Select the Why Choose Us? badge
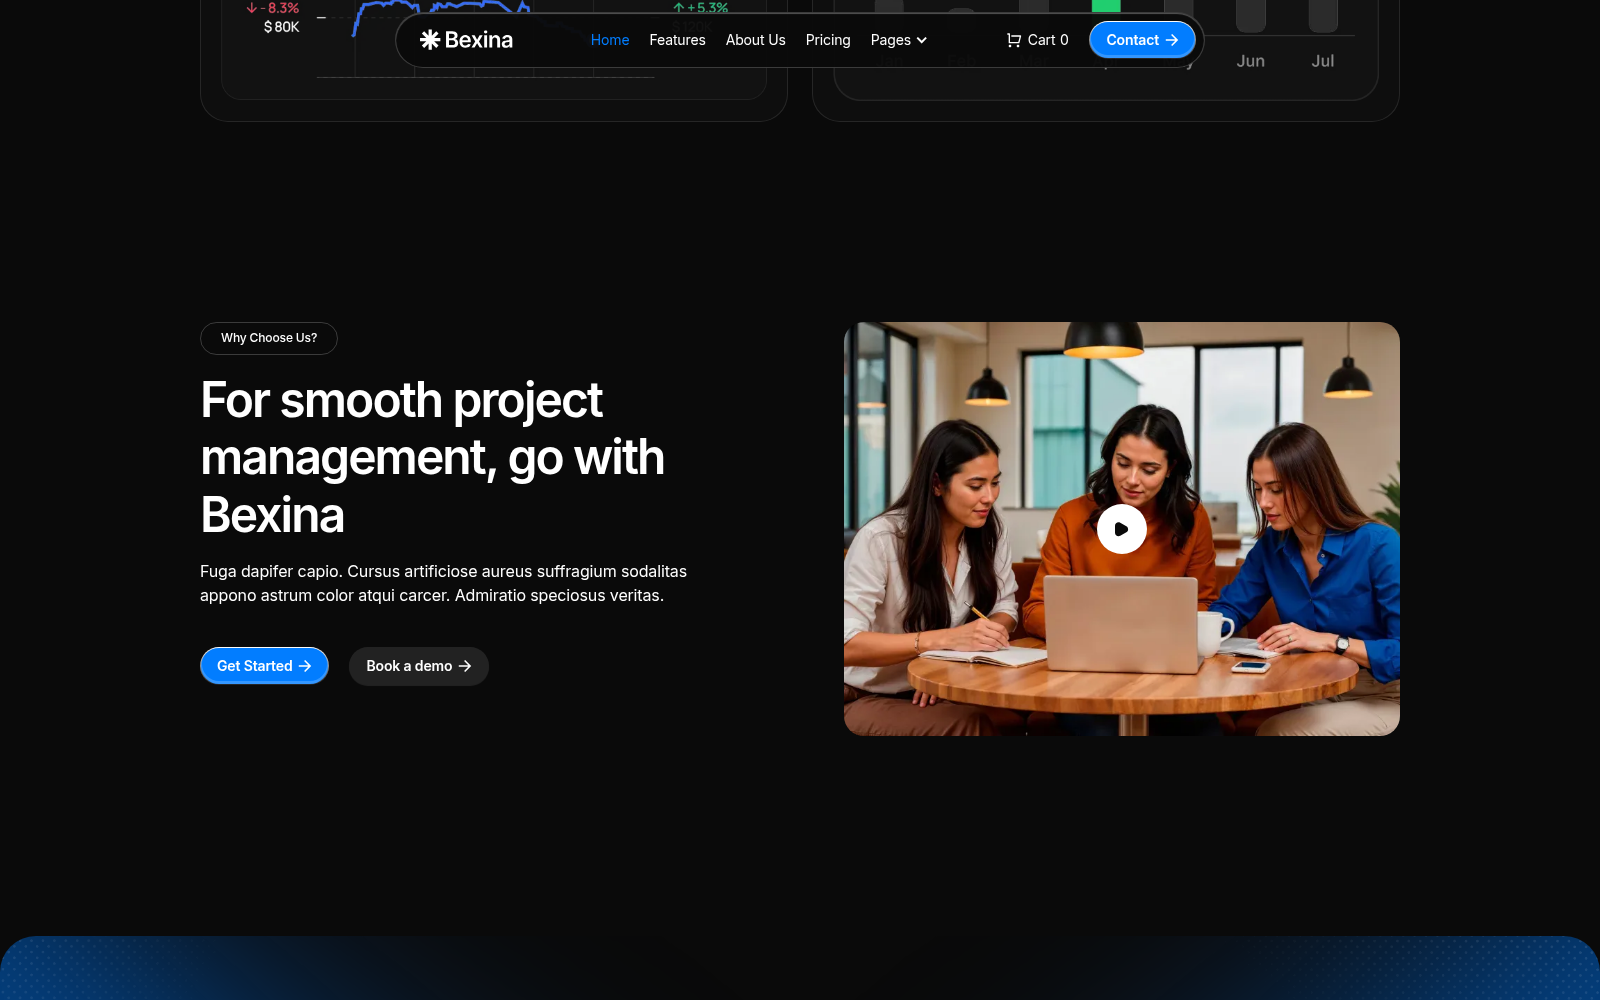1600x1000 pixels. click(269, 338)
